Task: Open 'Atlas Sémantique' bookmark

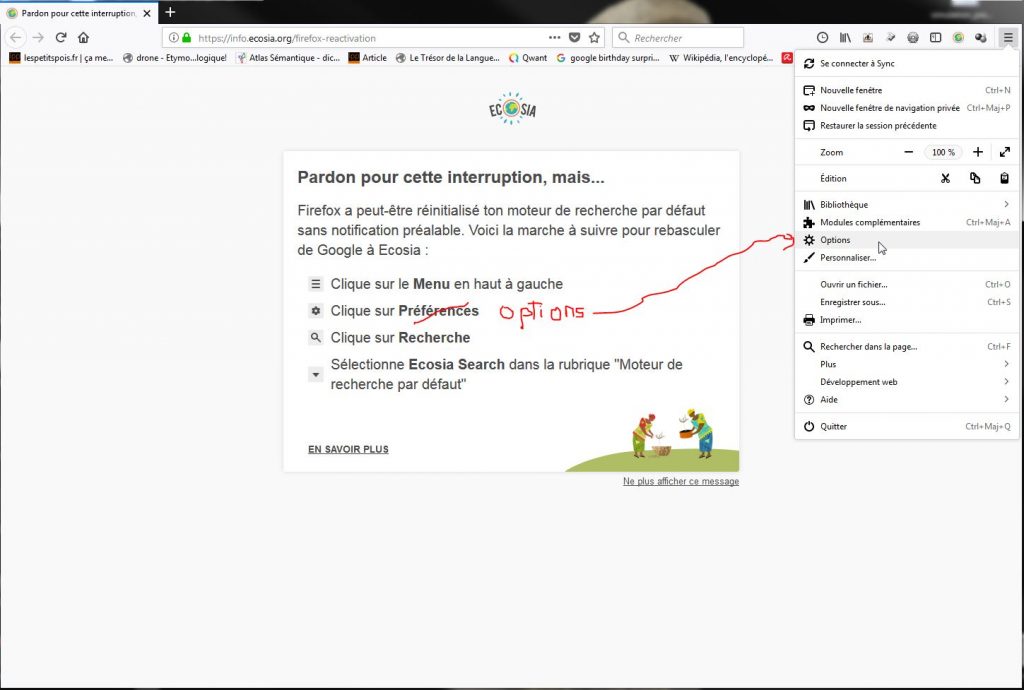Action: pyautogui.click(x=288, y=57)
